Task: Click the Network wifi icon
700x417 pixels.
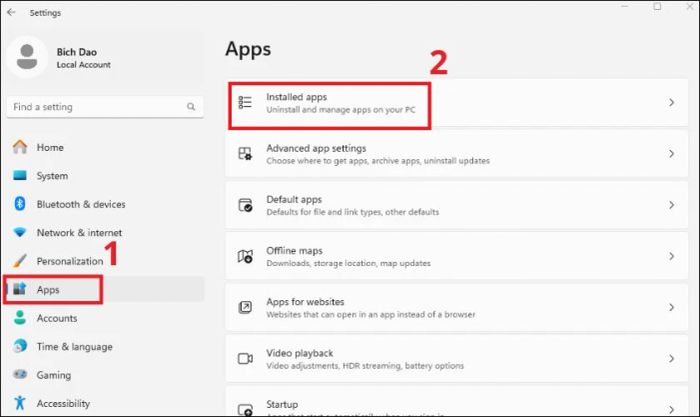Action: [x=20, y=232]
